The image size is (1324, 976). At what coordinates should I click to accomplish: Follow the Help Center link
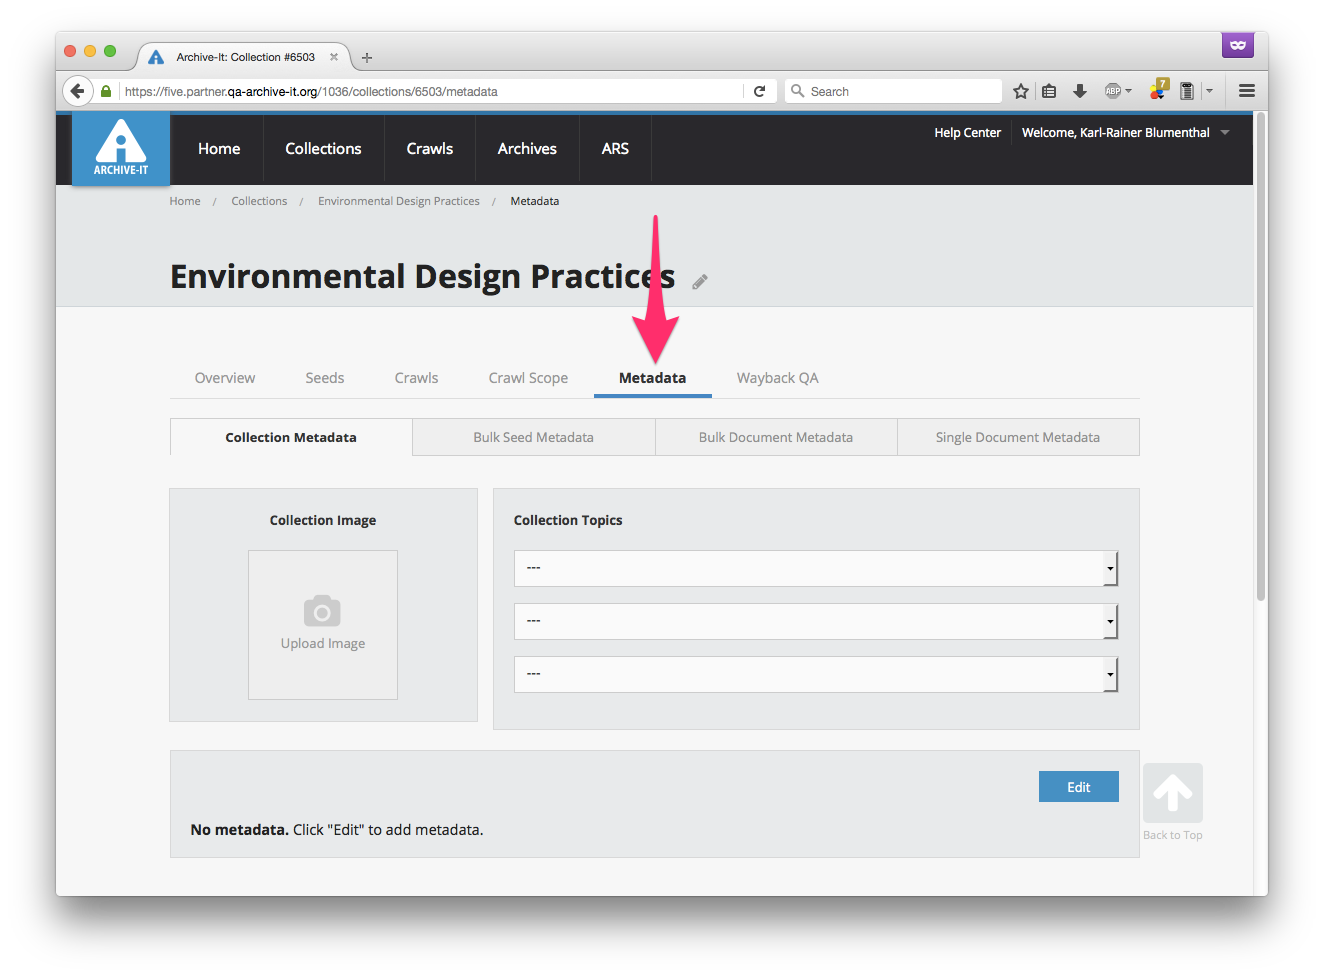pos(967,133)
